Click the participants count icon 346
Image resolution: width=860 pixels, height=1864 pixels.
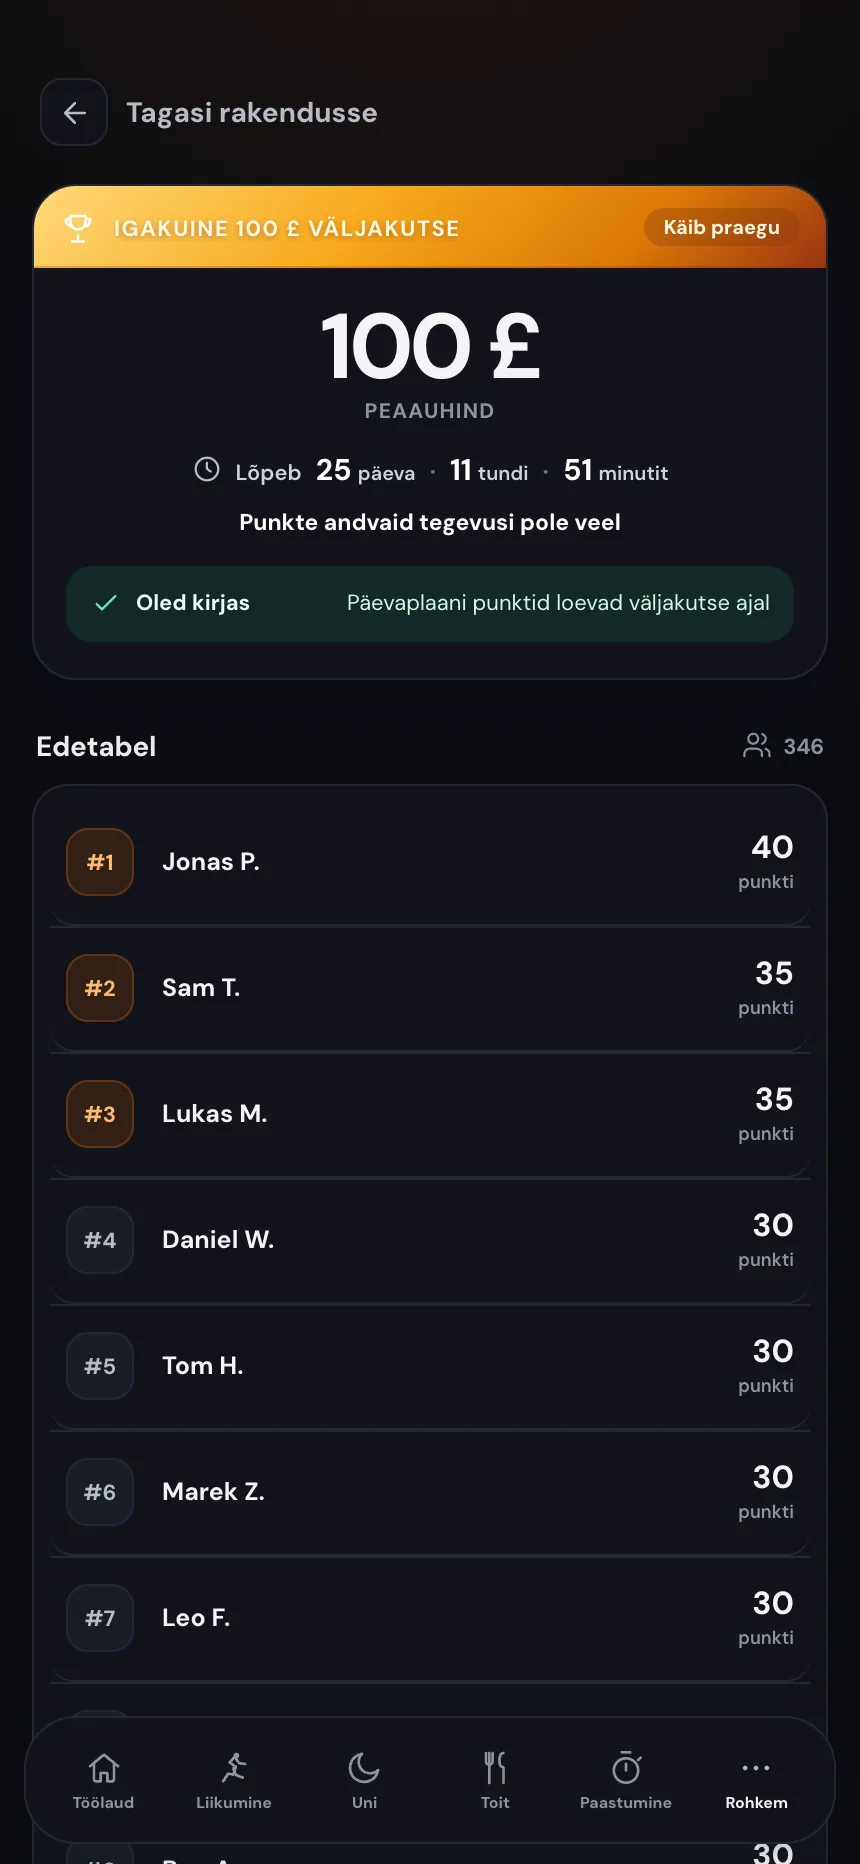(x=757, y=746)
